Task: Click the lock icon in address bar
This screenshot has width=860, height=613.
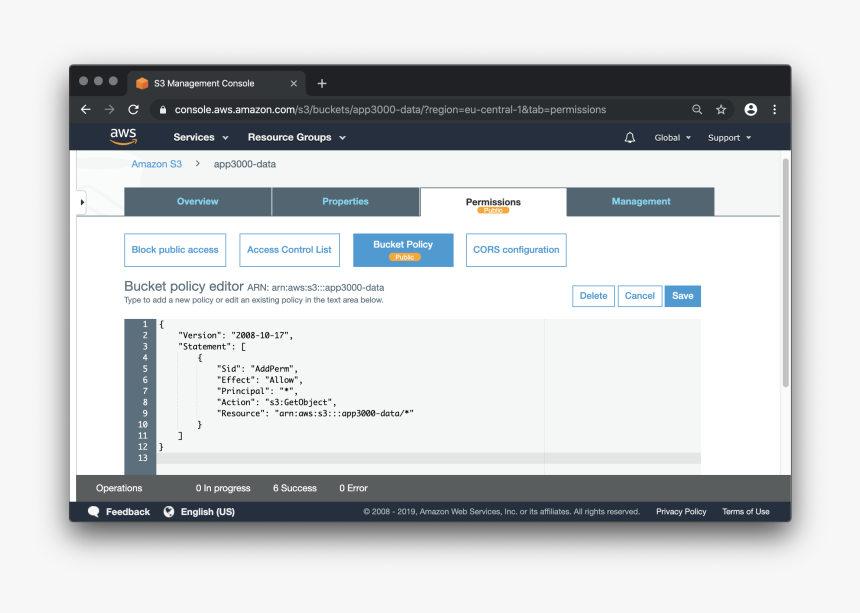Action: (x=163, y=110)
